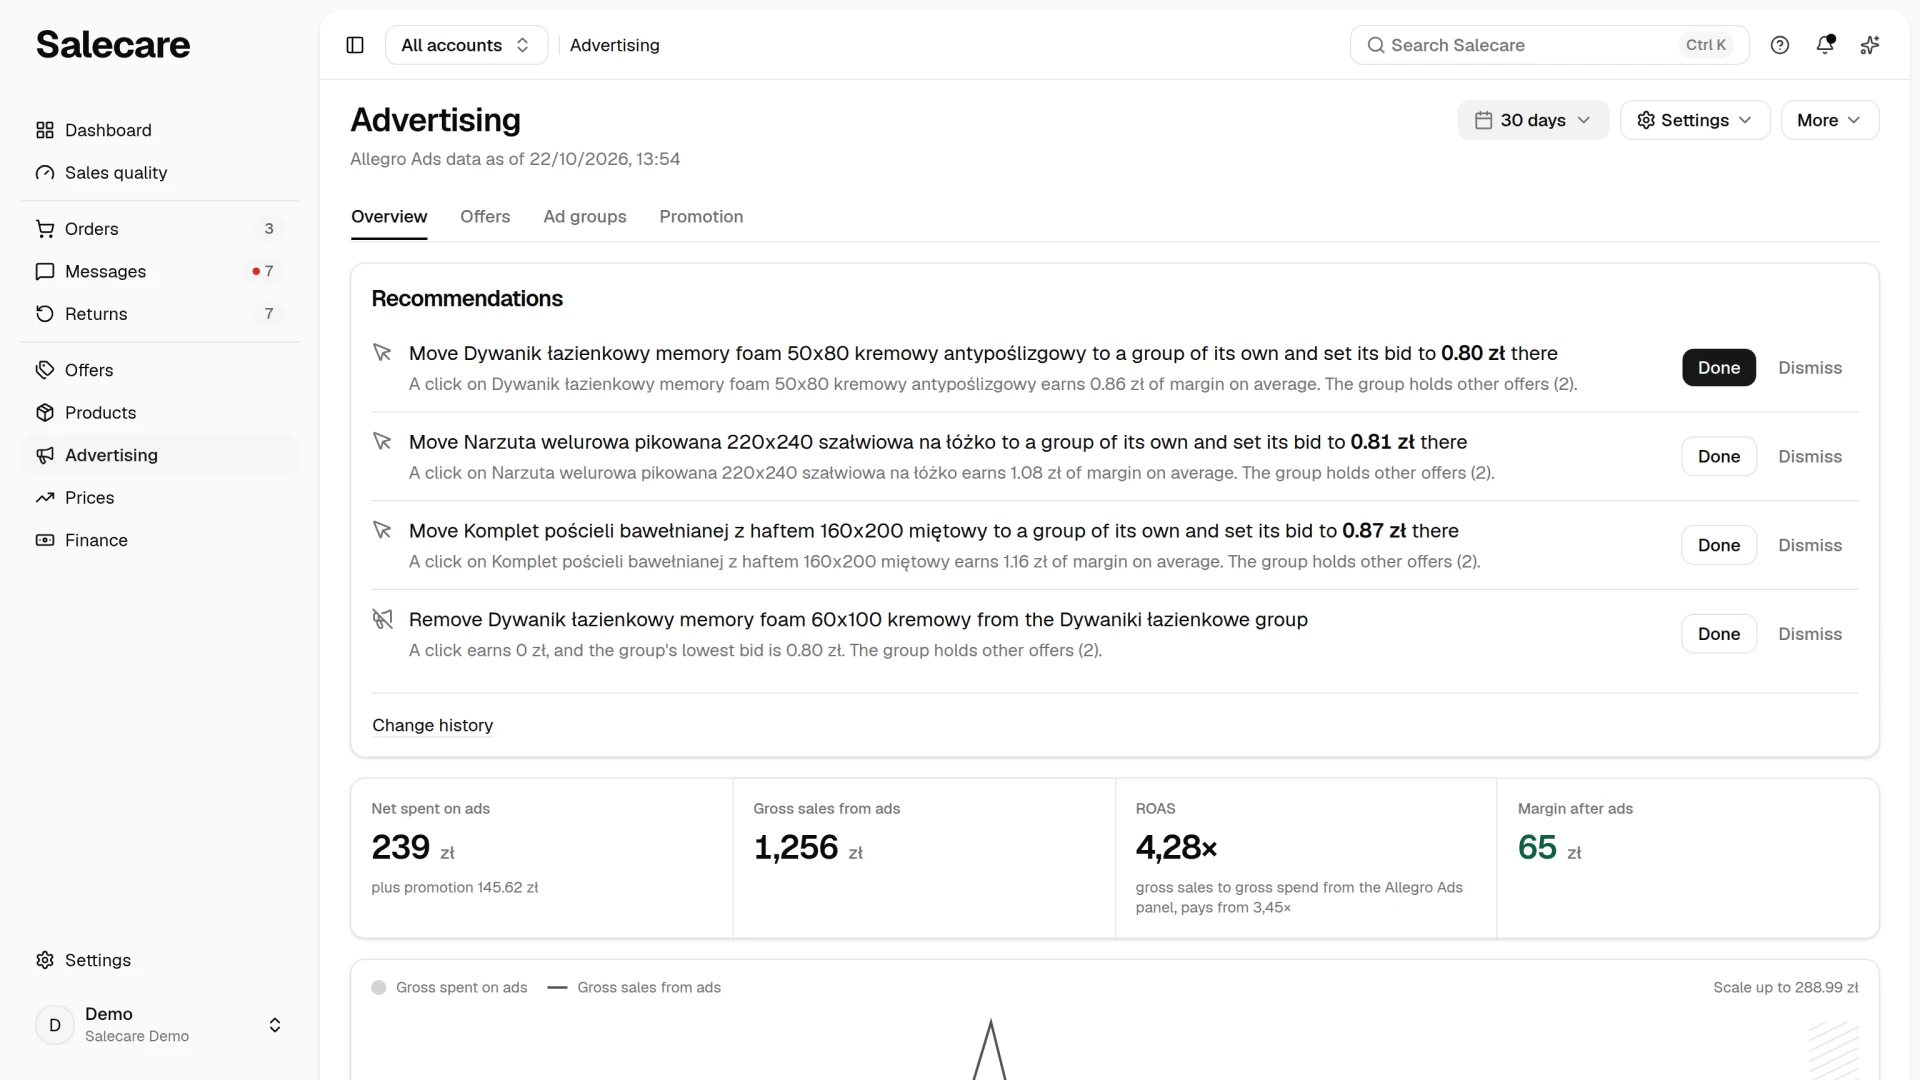Click the Advertising breadcrumb text
1920x1080 pixels.
tap(615, 45)
